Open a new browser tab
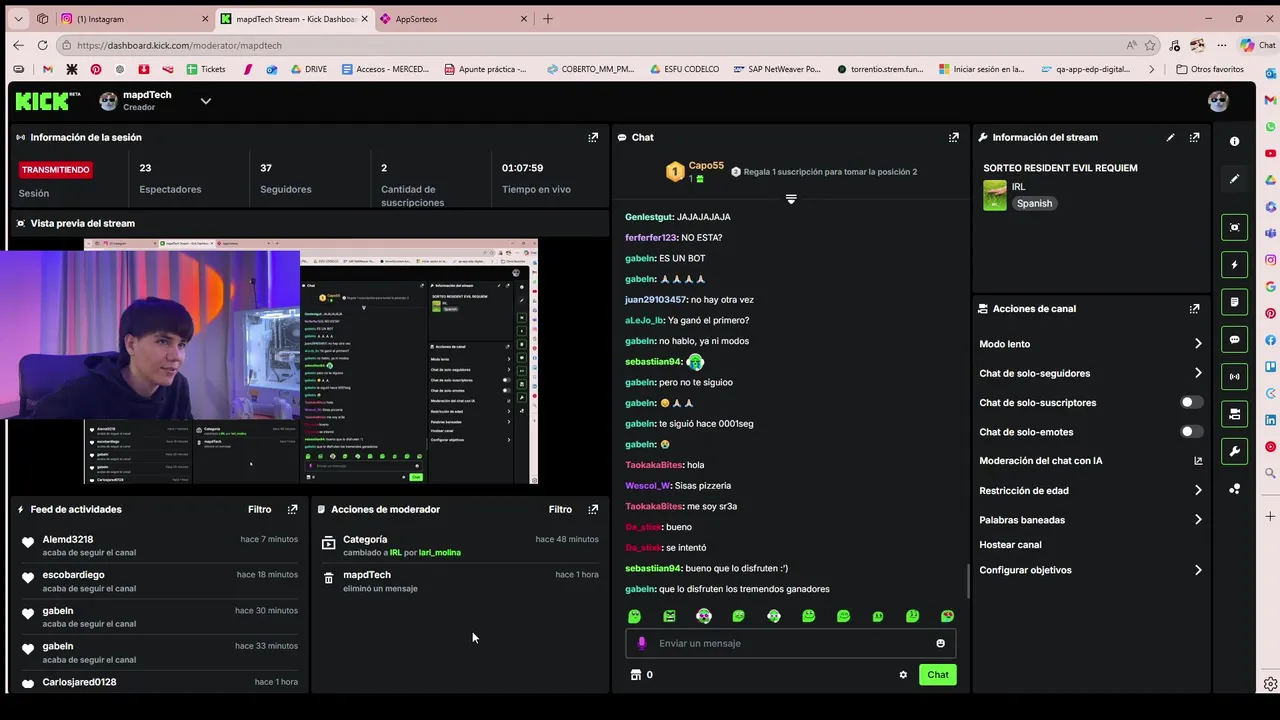The image size is (1280, 720). tap(547, 19)
